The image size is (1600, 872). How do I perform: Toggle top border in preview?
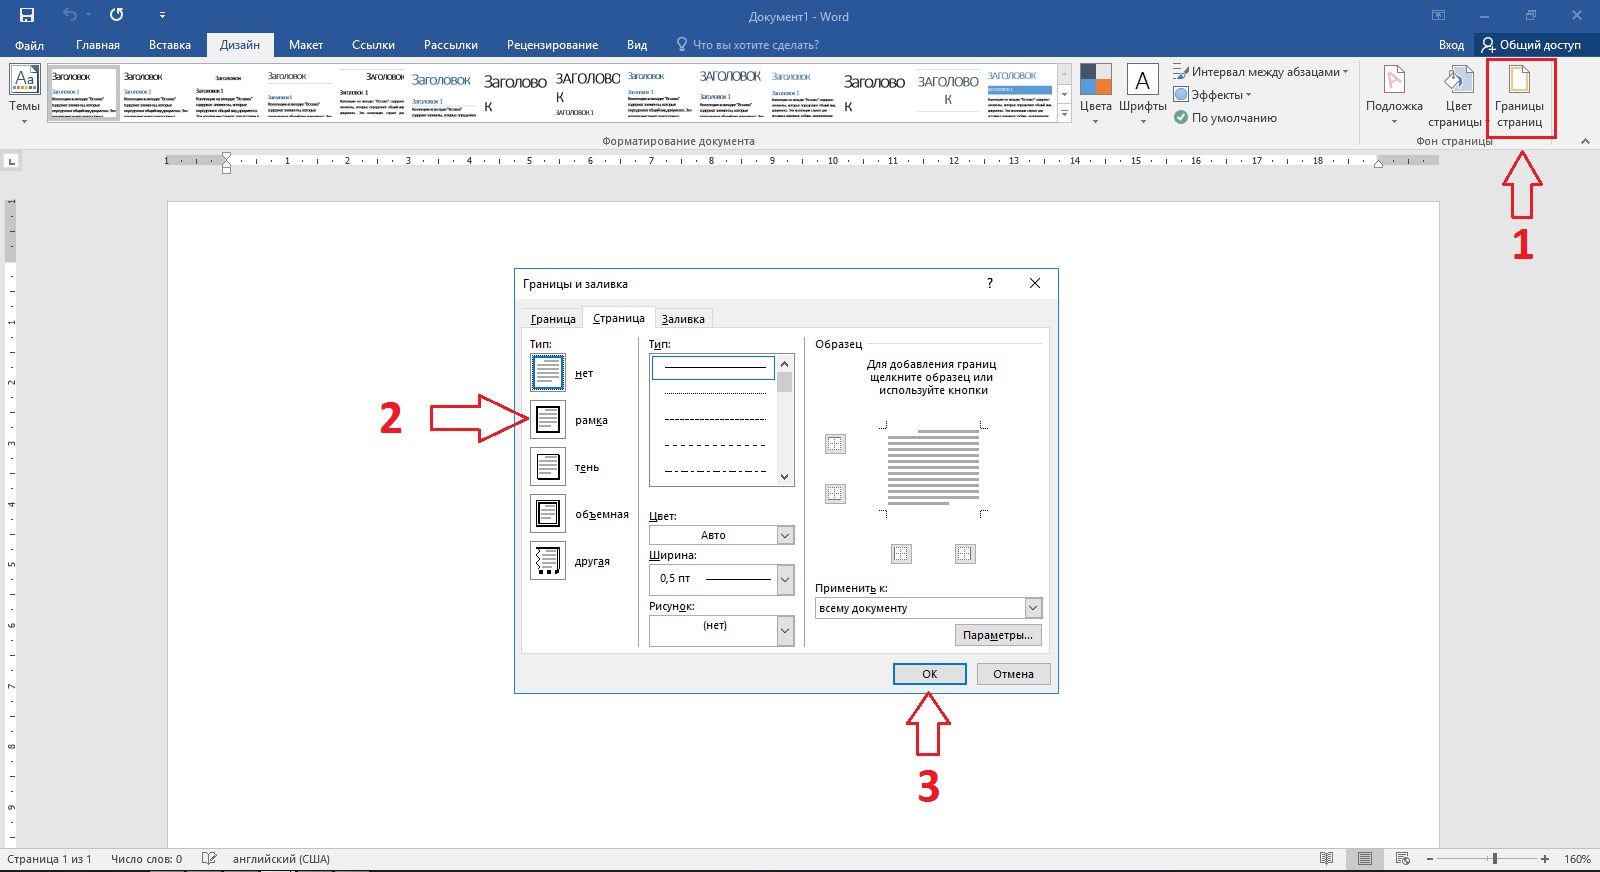coord(835,444)
